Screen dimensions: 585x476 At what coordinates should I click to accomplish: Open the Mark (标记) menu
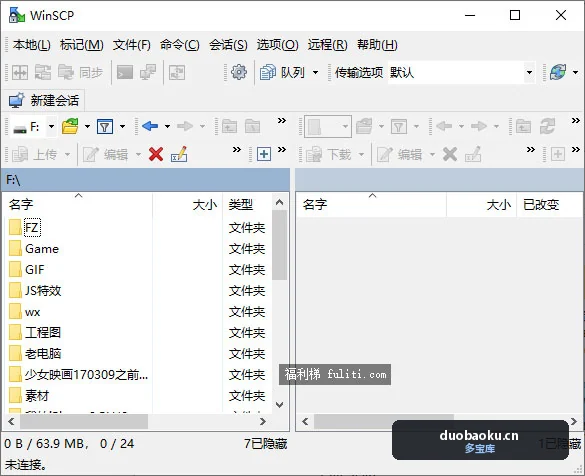pyautogui.click(x=82, y=45)
